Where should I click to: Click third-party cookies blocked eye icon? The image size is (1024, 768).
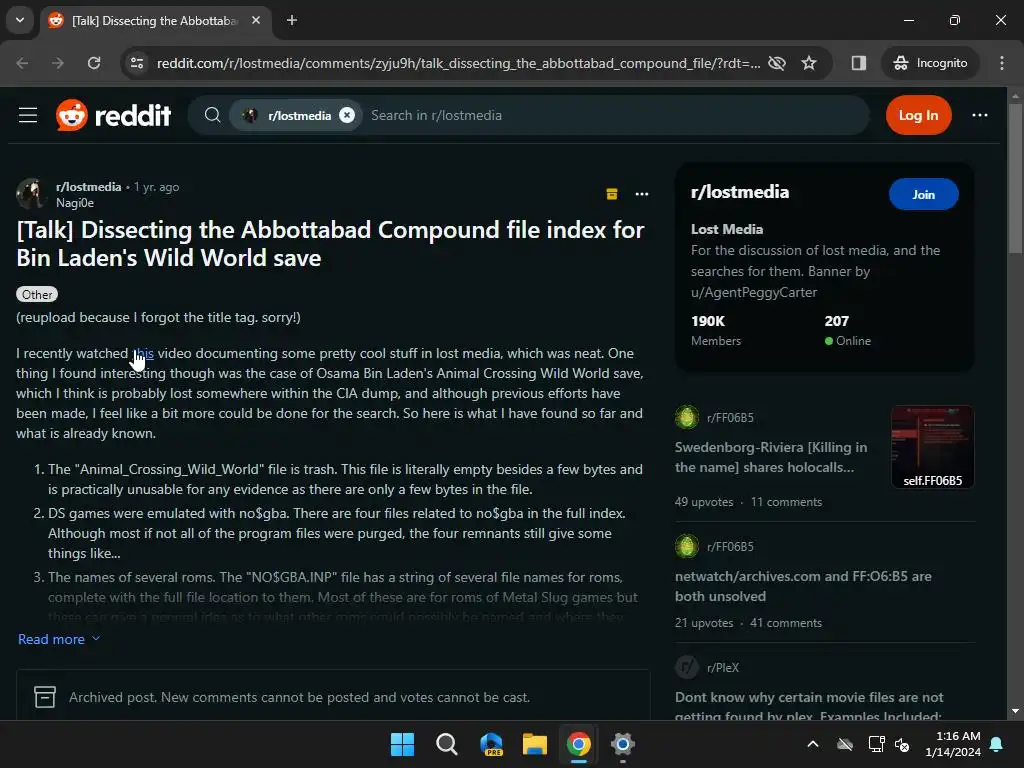coord(776,63)
